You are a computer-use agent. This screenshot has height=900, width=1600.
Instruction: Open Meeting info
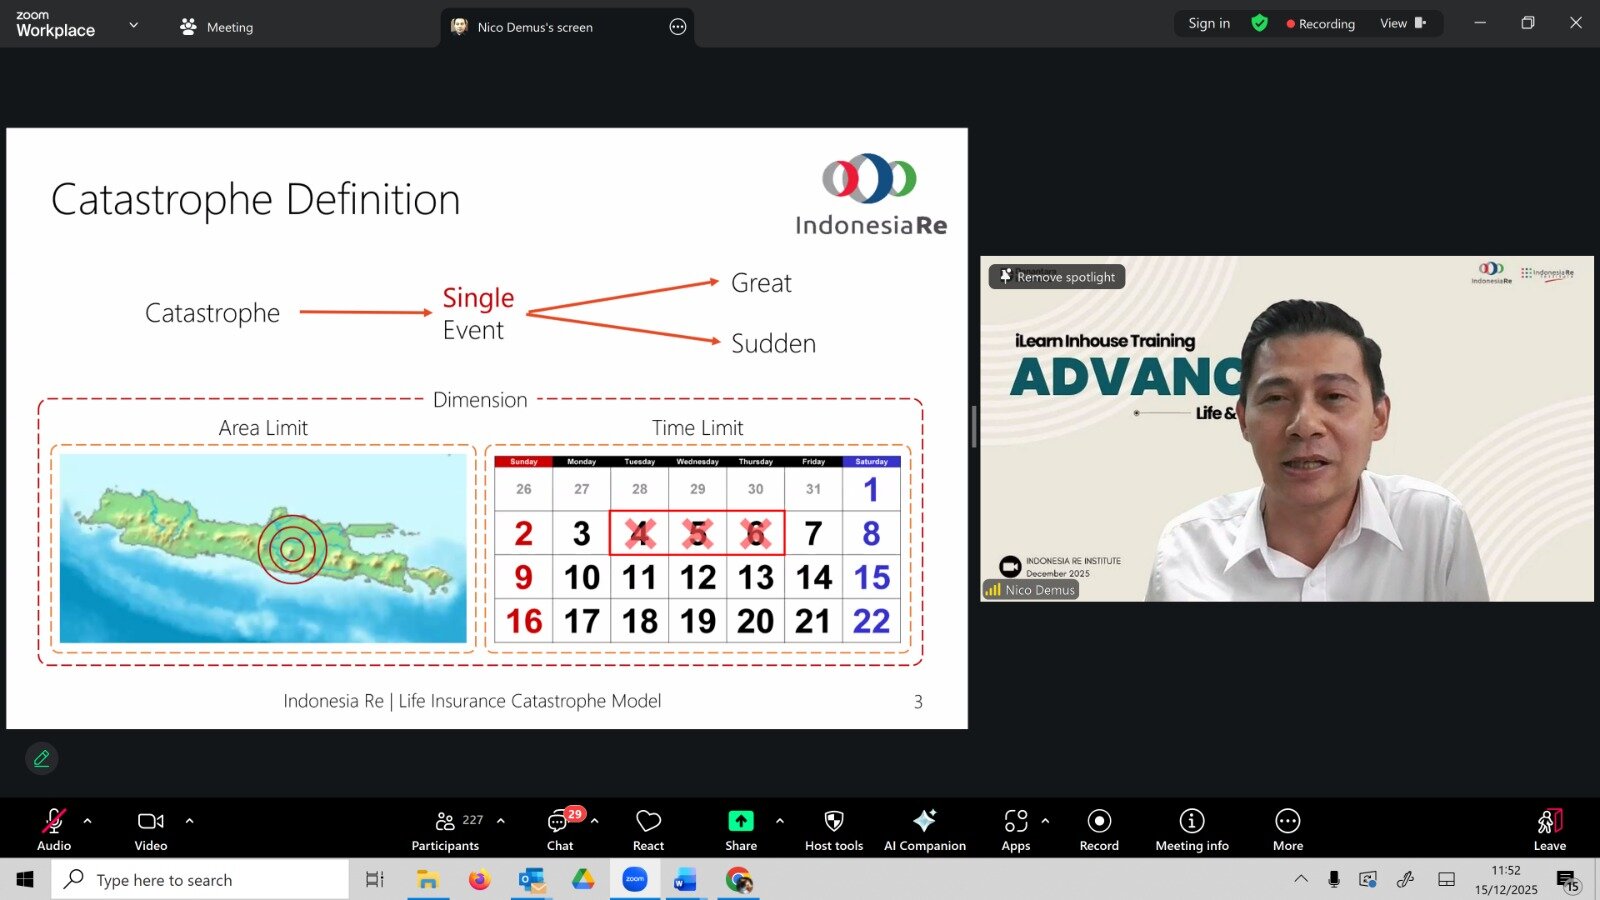[x=1191, y=829]
